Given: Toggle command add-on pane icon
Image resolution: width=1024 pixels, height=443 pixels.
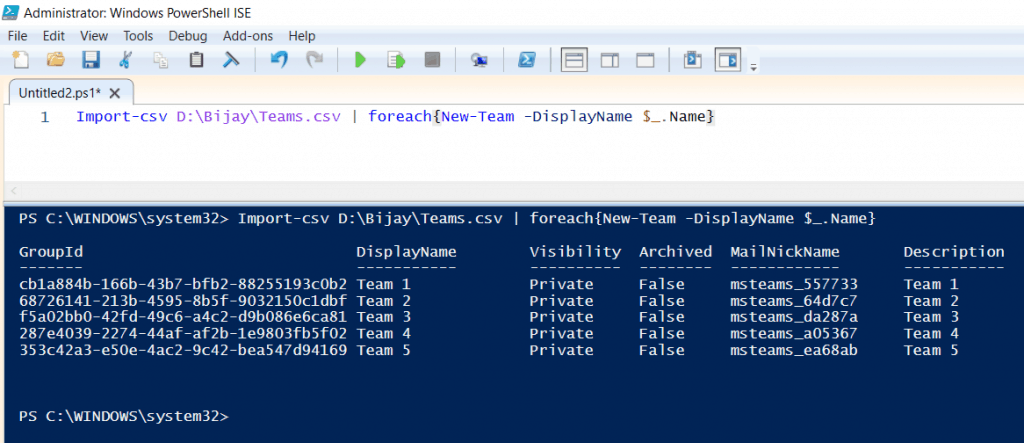Looking at the screenshot, I should 728,61.
